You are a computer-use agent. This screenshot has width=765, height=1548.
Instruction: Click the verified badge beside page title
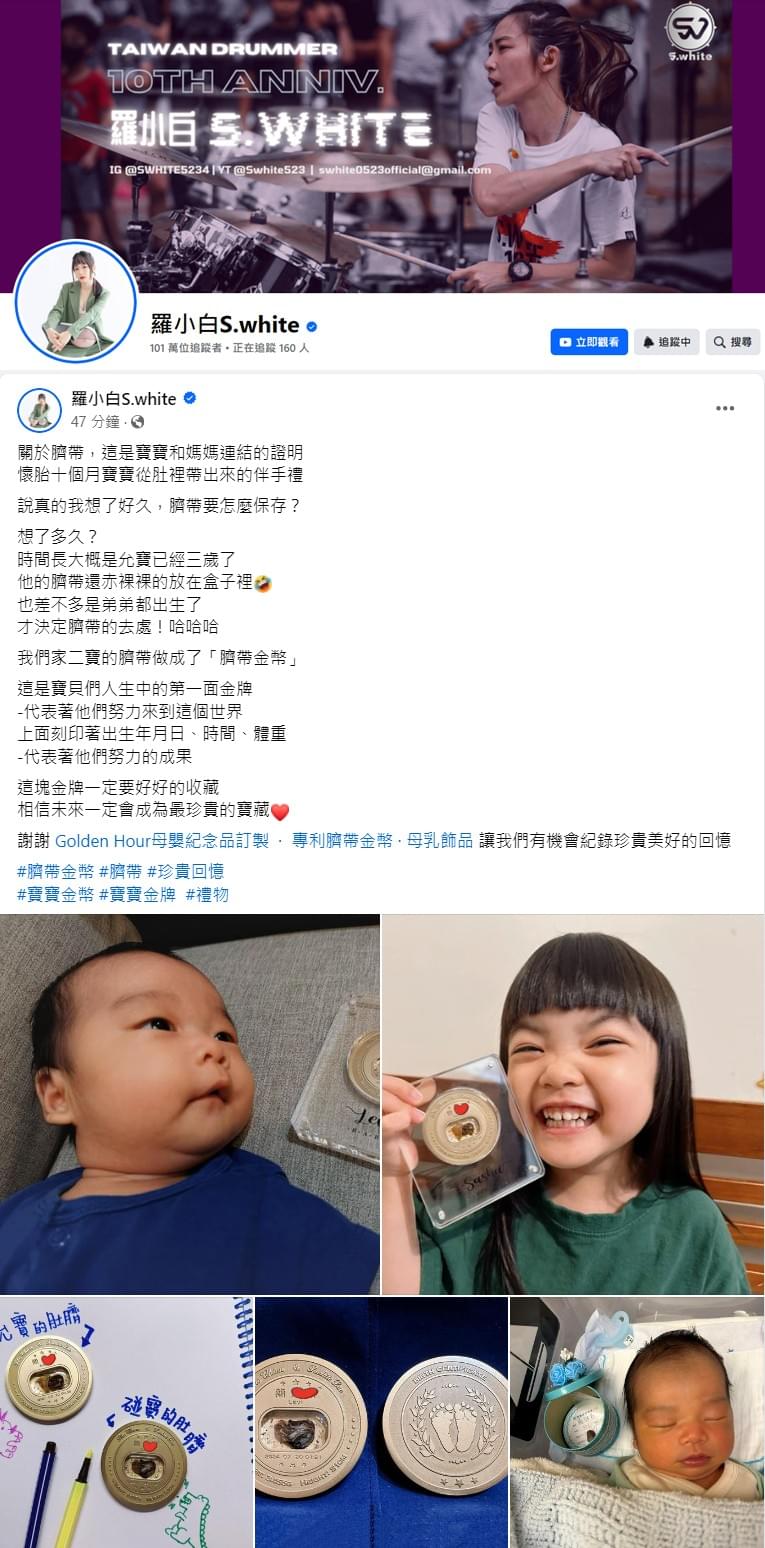click(x=312, y=325)
